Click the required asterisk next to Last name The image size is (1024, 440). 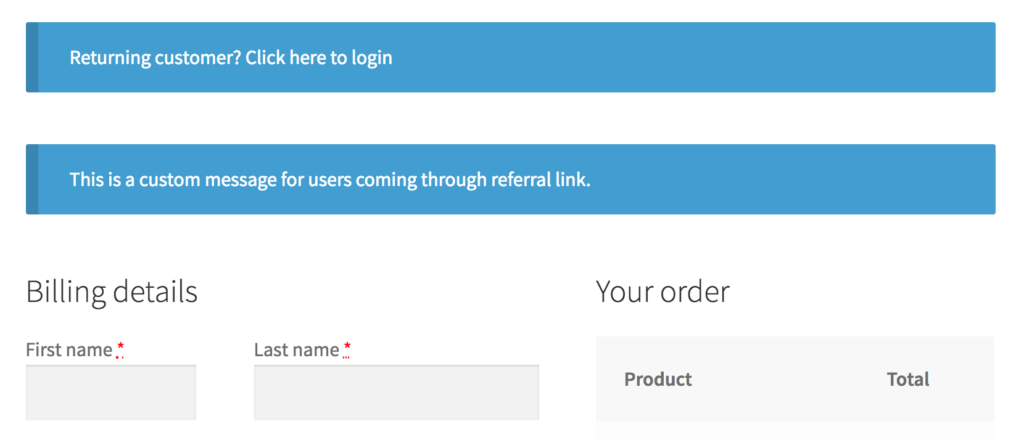click(347, 349)
